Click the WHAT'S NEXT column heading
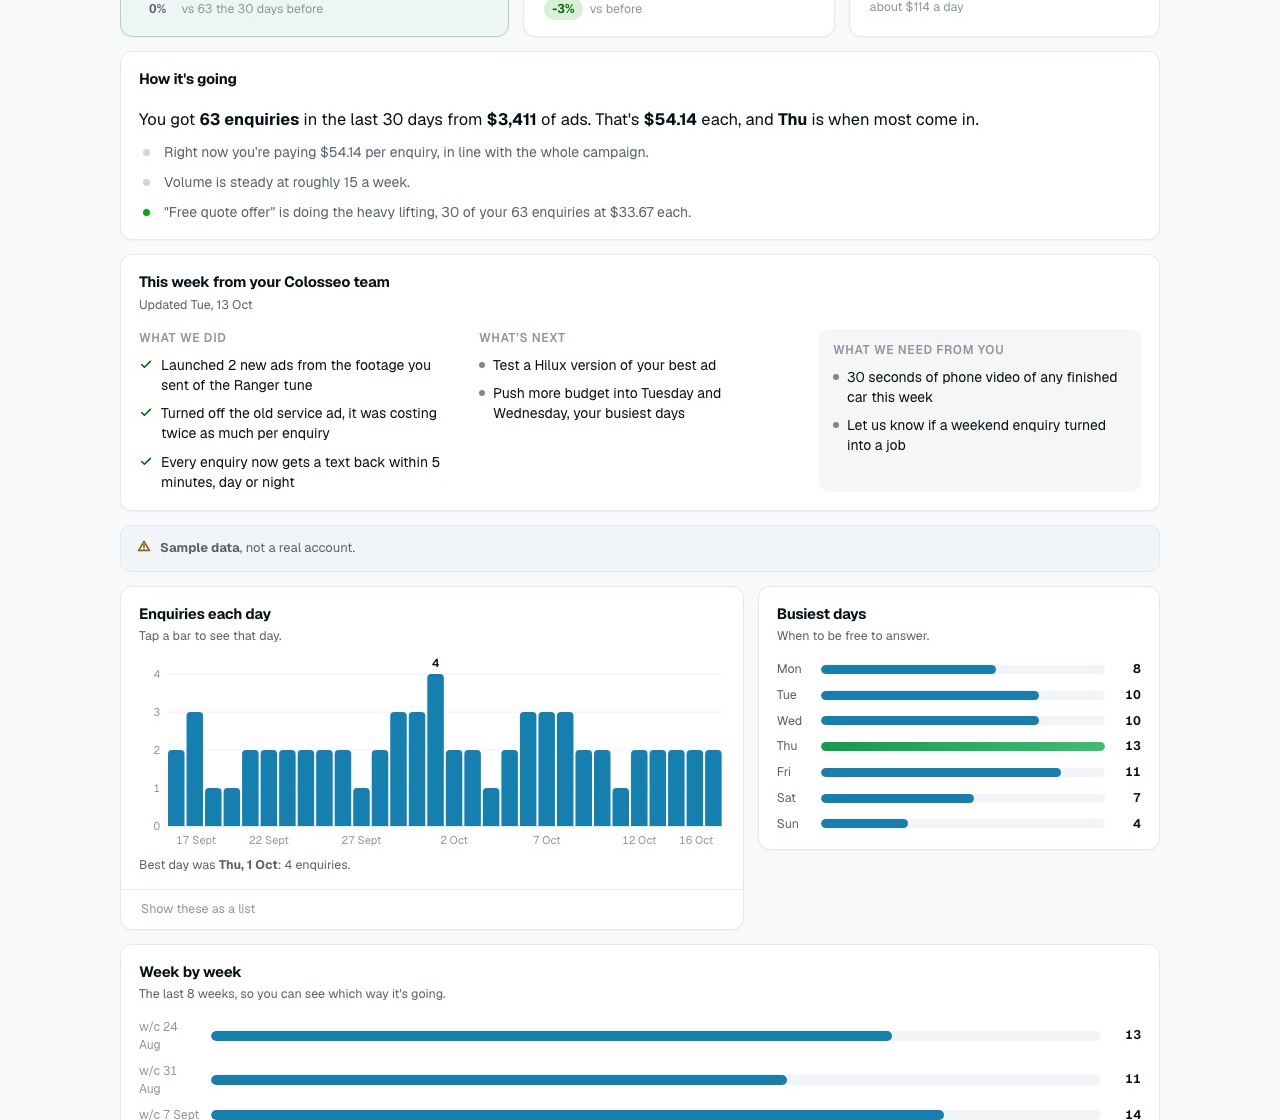1280x1120 pixels. click(522, 338)
